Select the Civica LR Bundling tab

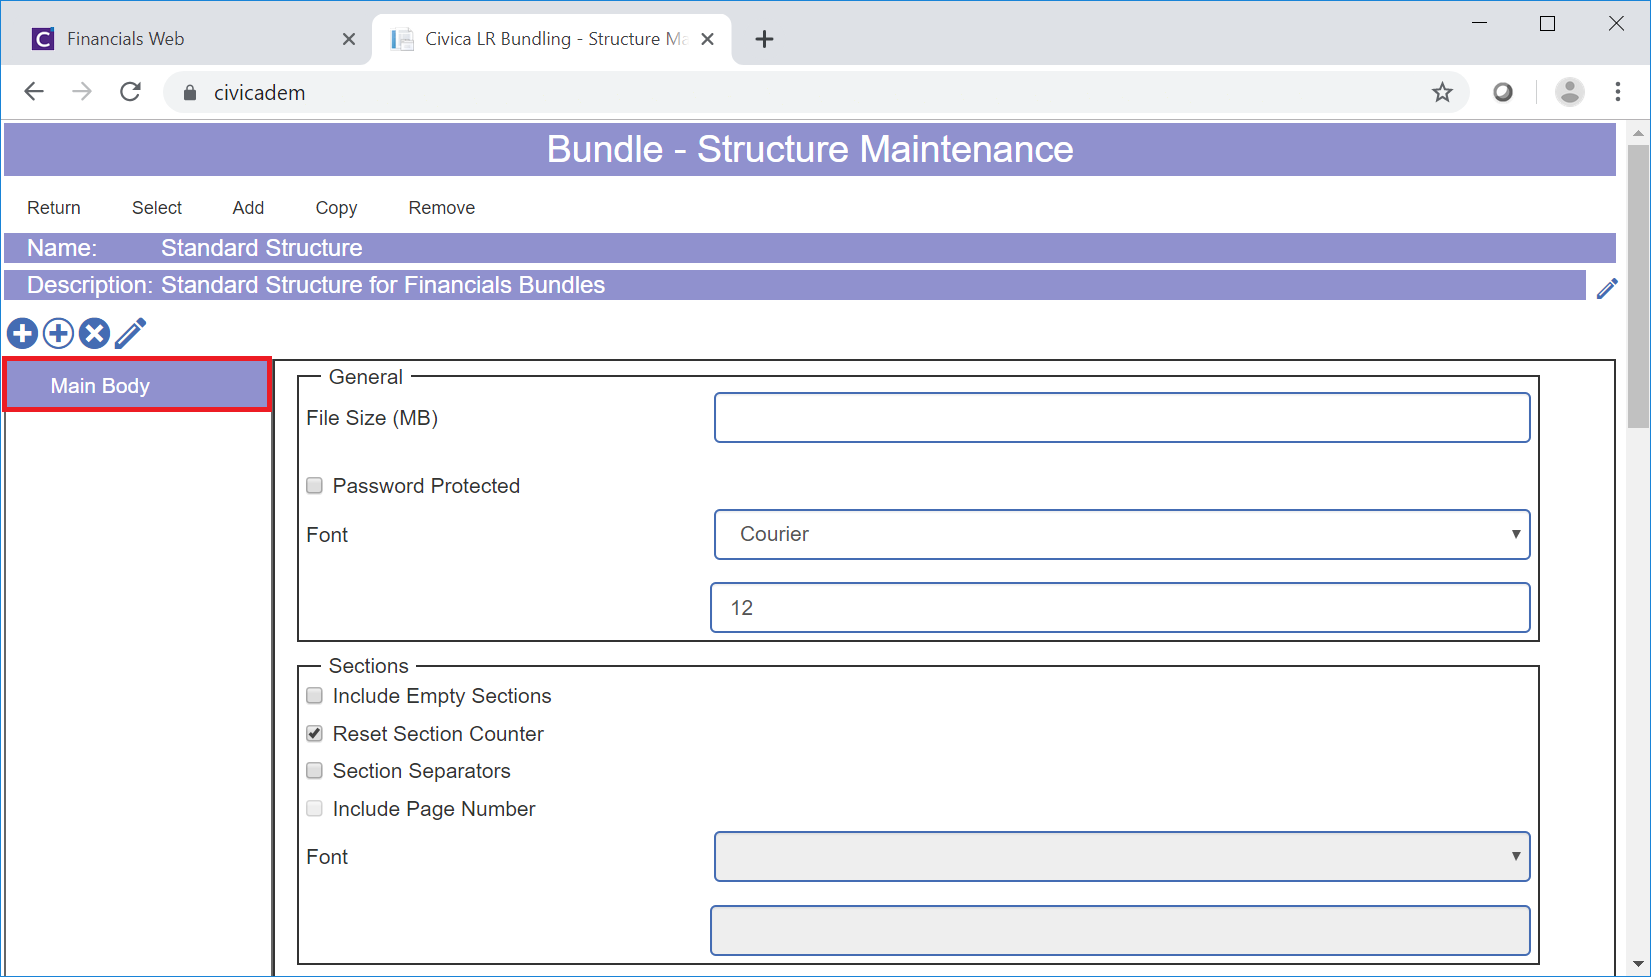[x=551, y=39]
